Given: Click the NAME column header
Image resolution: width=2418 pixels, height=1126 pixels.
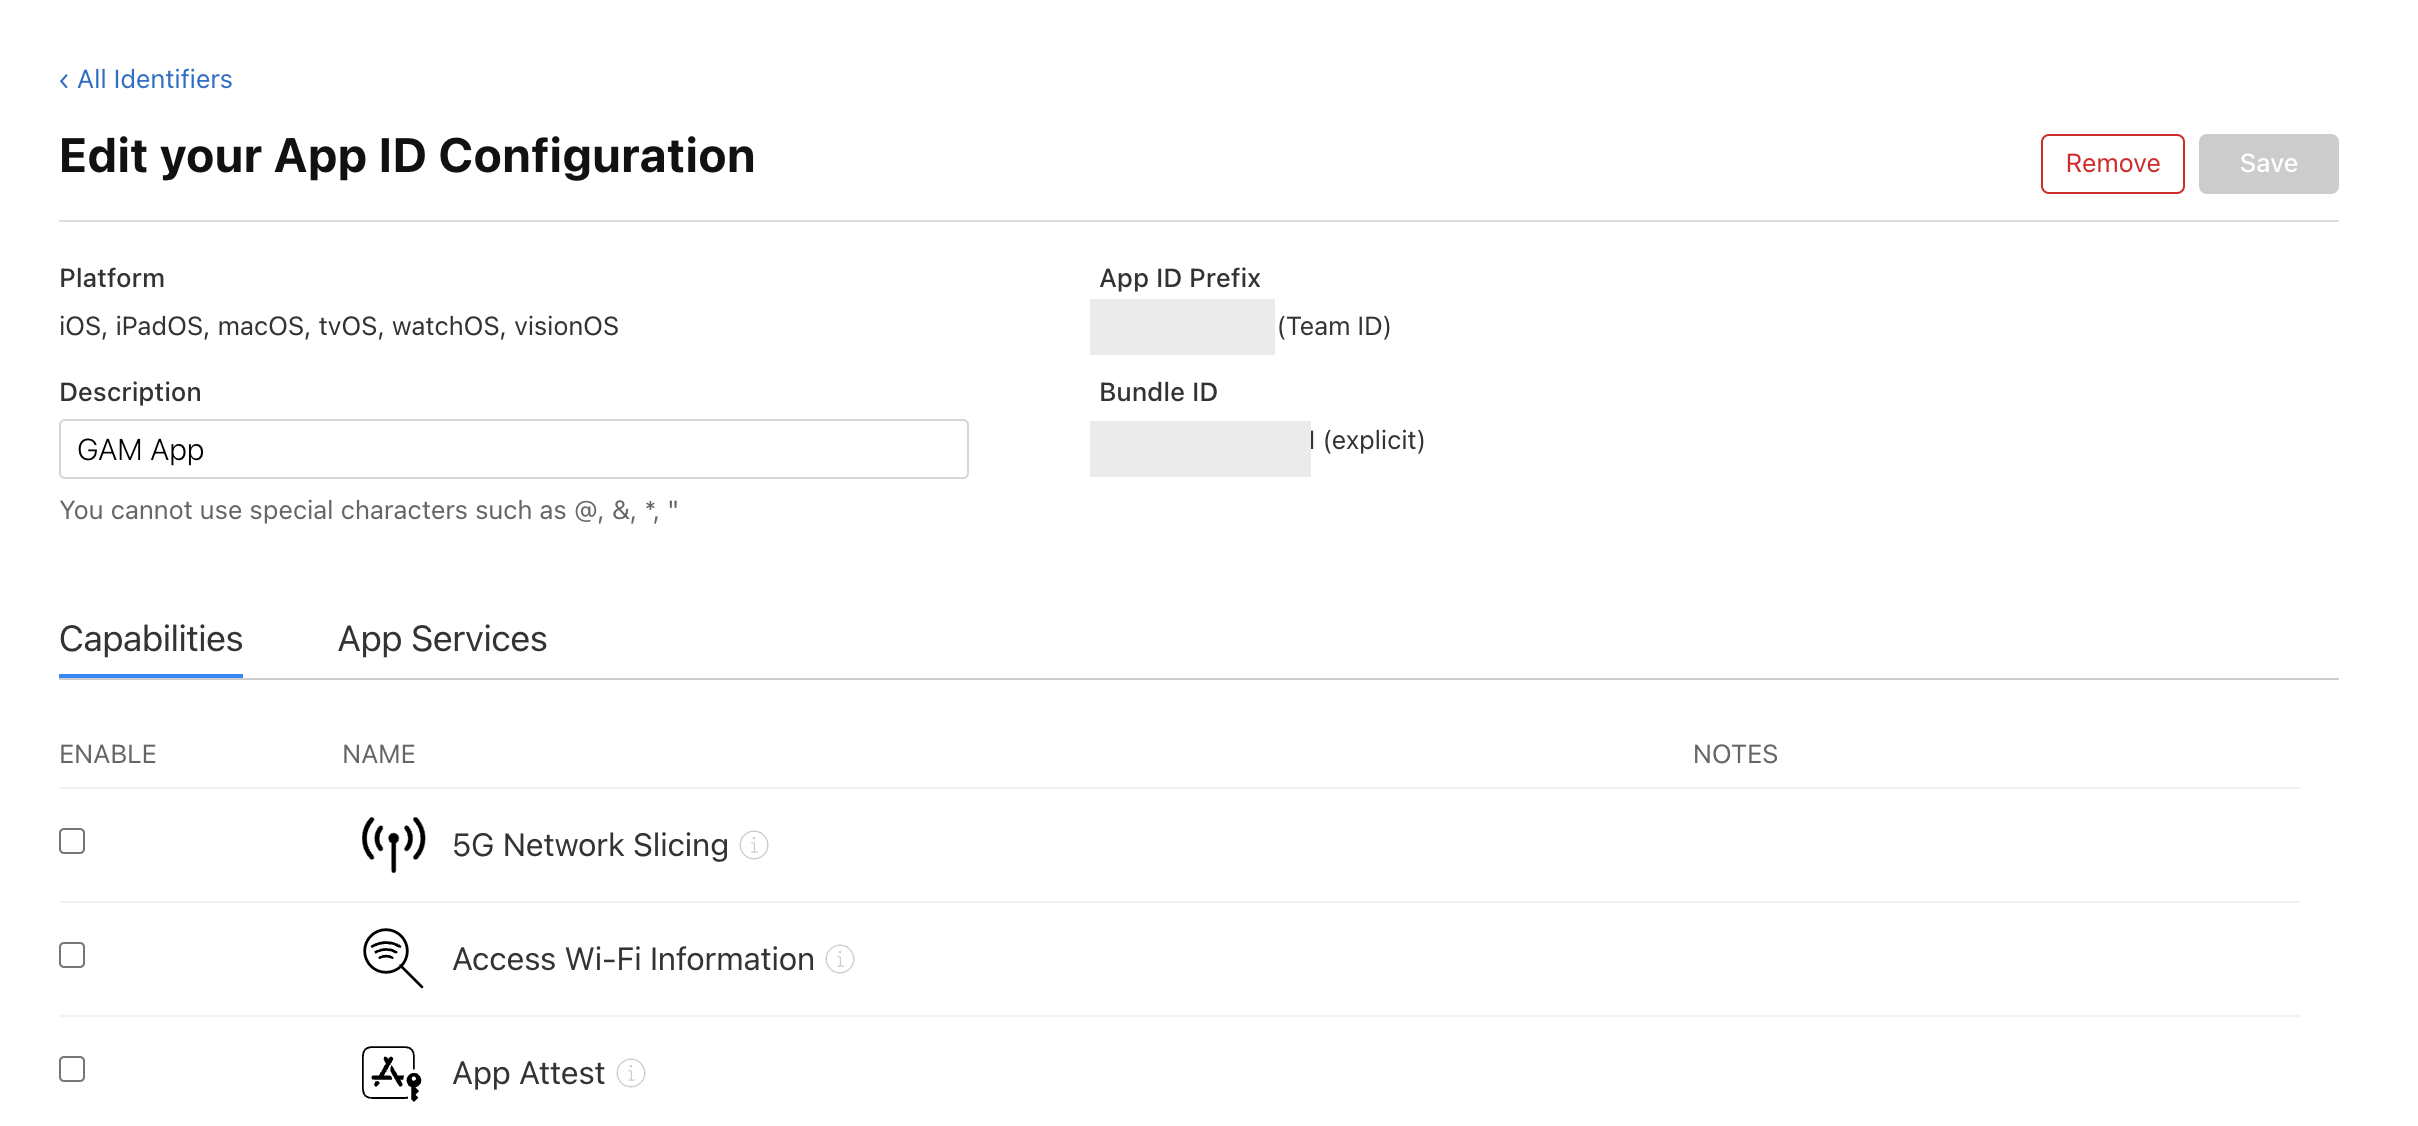Looking at the screenshot, I should pyautogui.click(x=378, y=754).
